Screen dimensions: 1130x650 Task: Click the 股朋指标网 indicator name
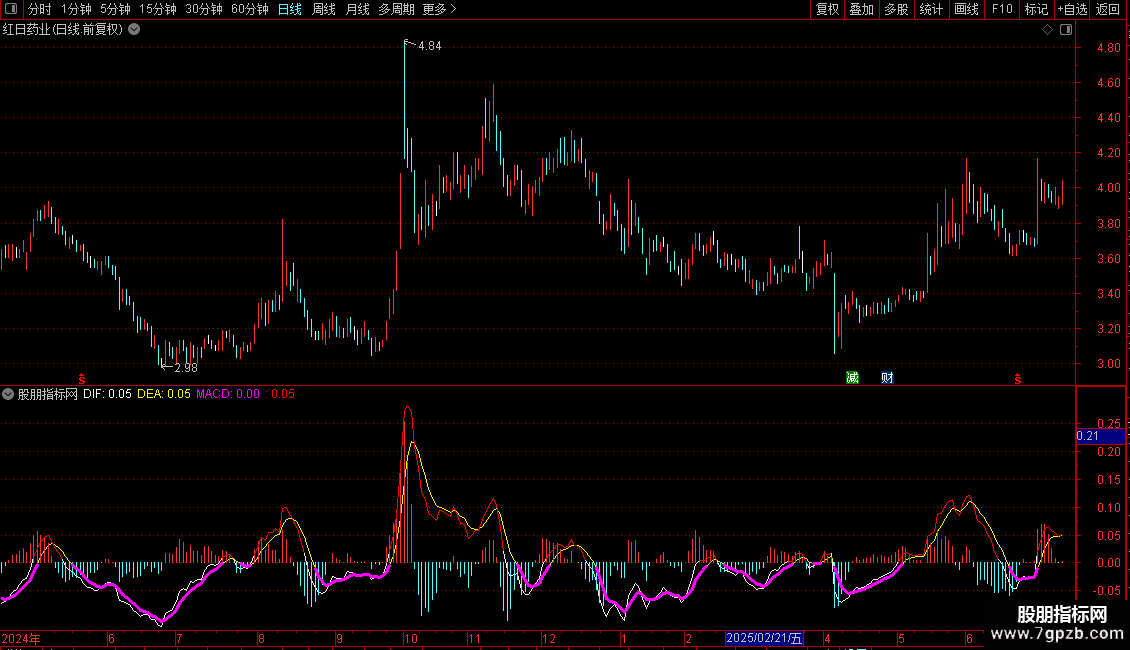[48, 394]
